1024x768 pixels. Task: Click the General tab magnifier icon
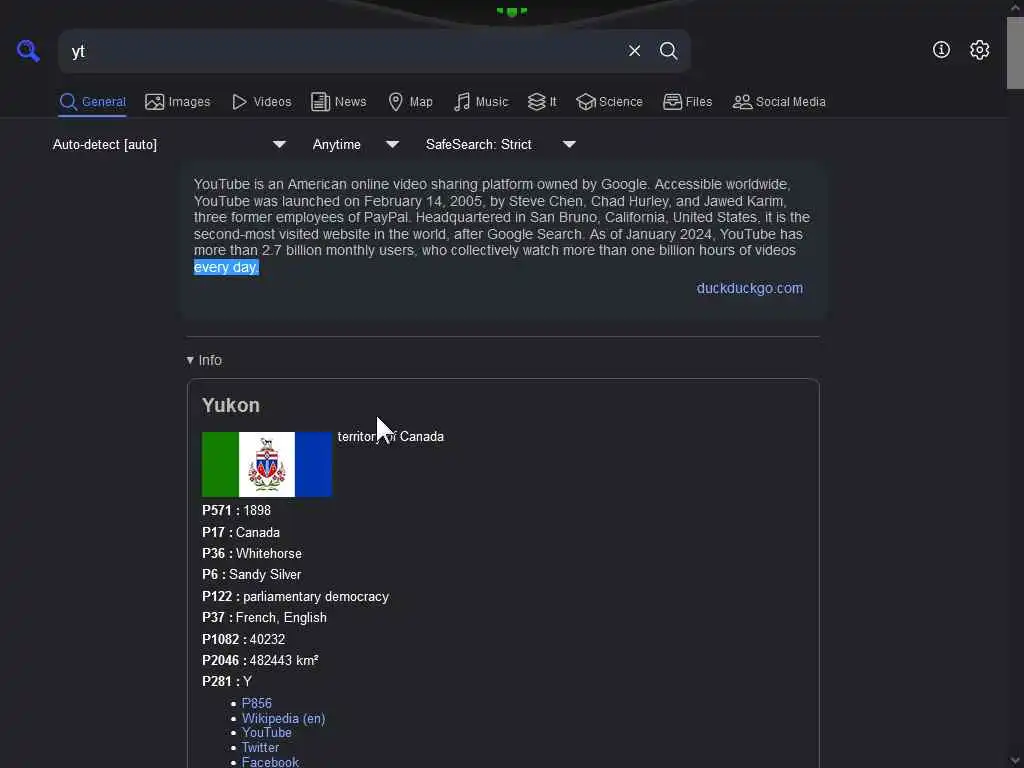68,102
